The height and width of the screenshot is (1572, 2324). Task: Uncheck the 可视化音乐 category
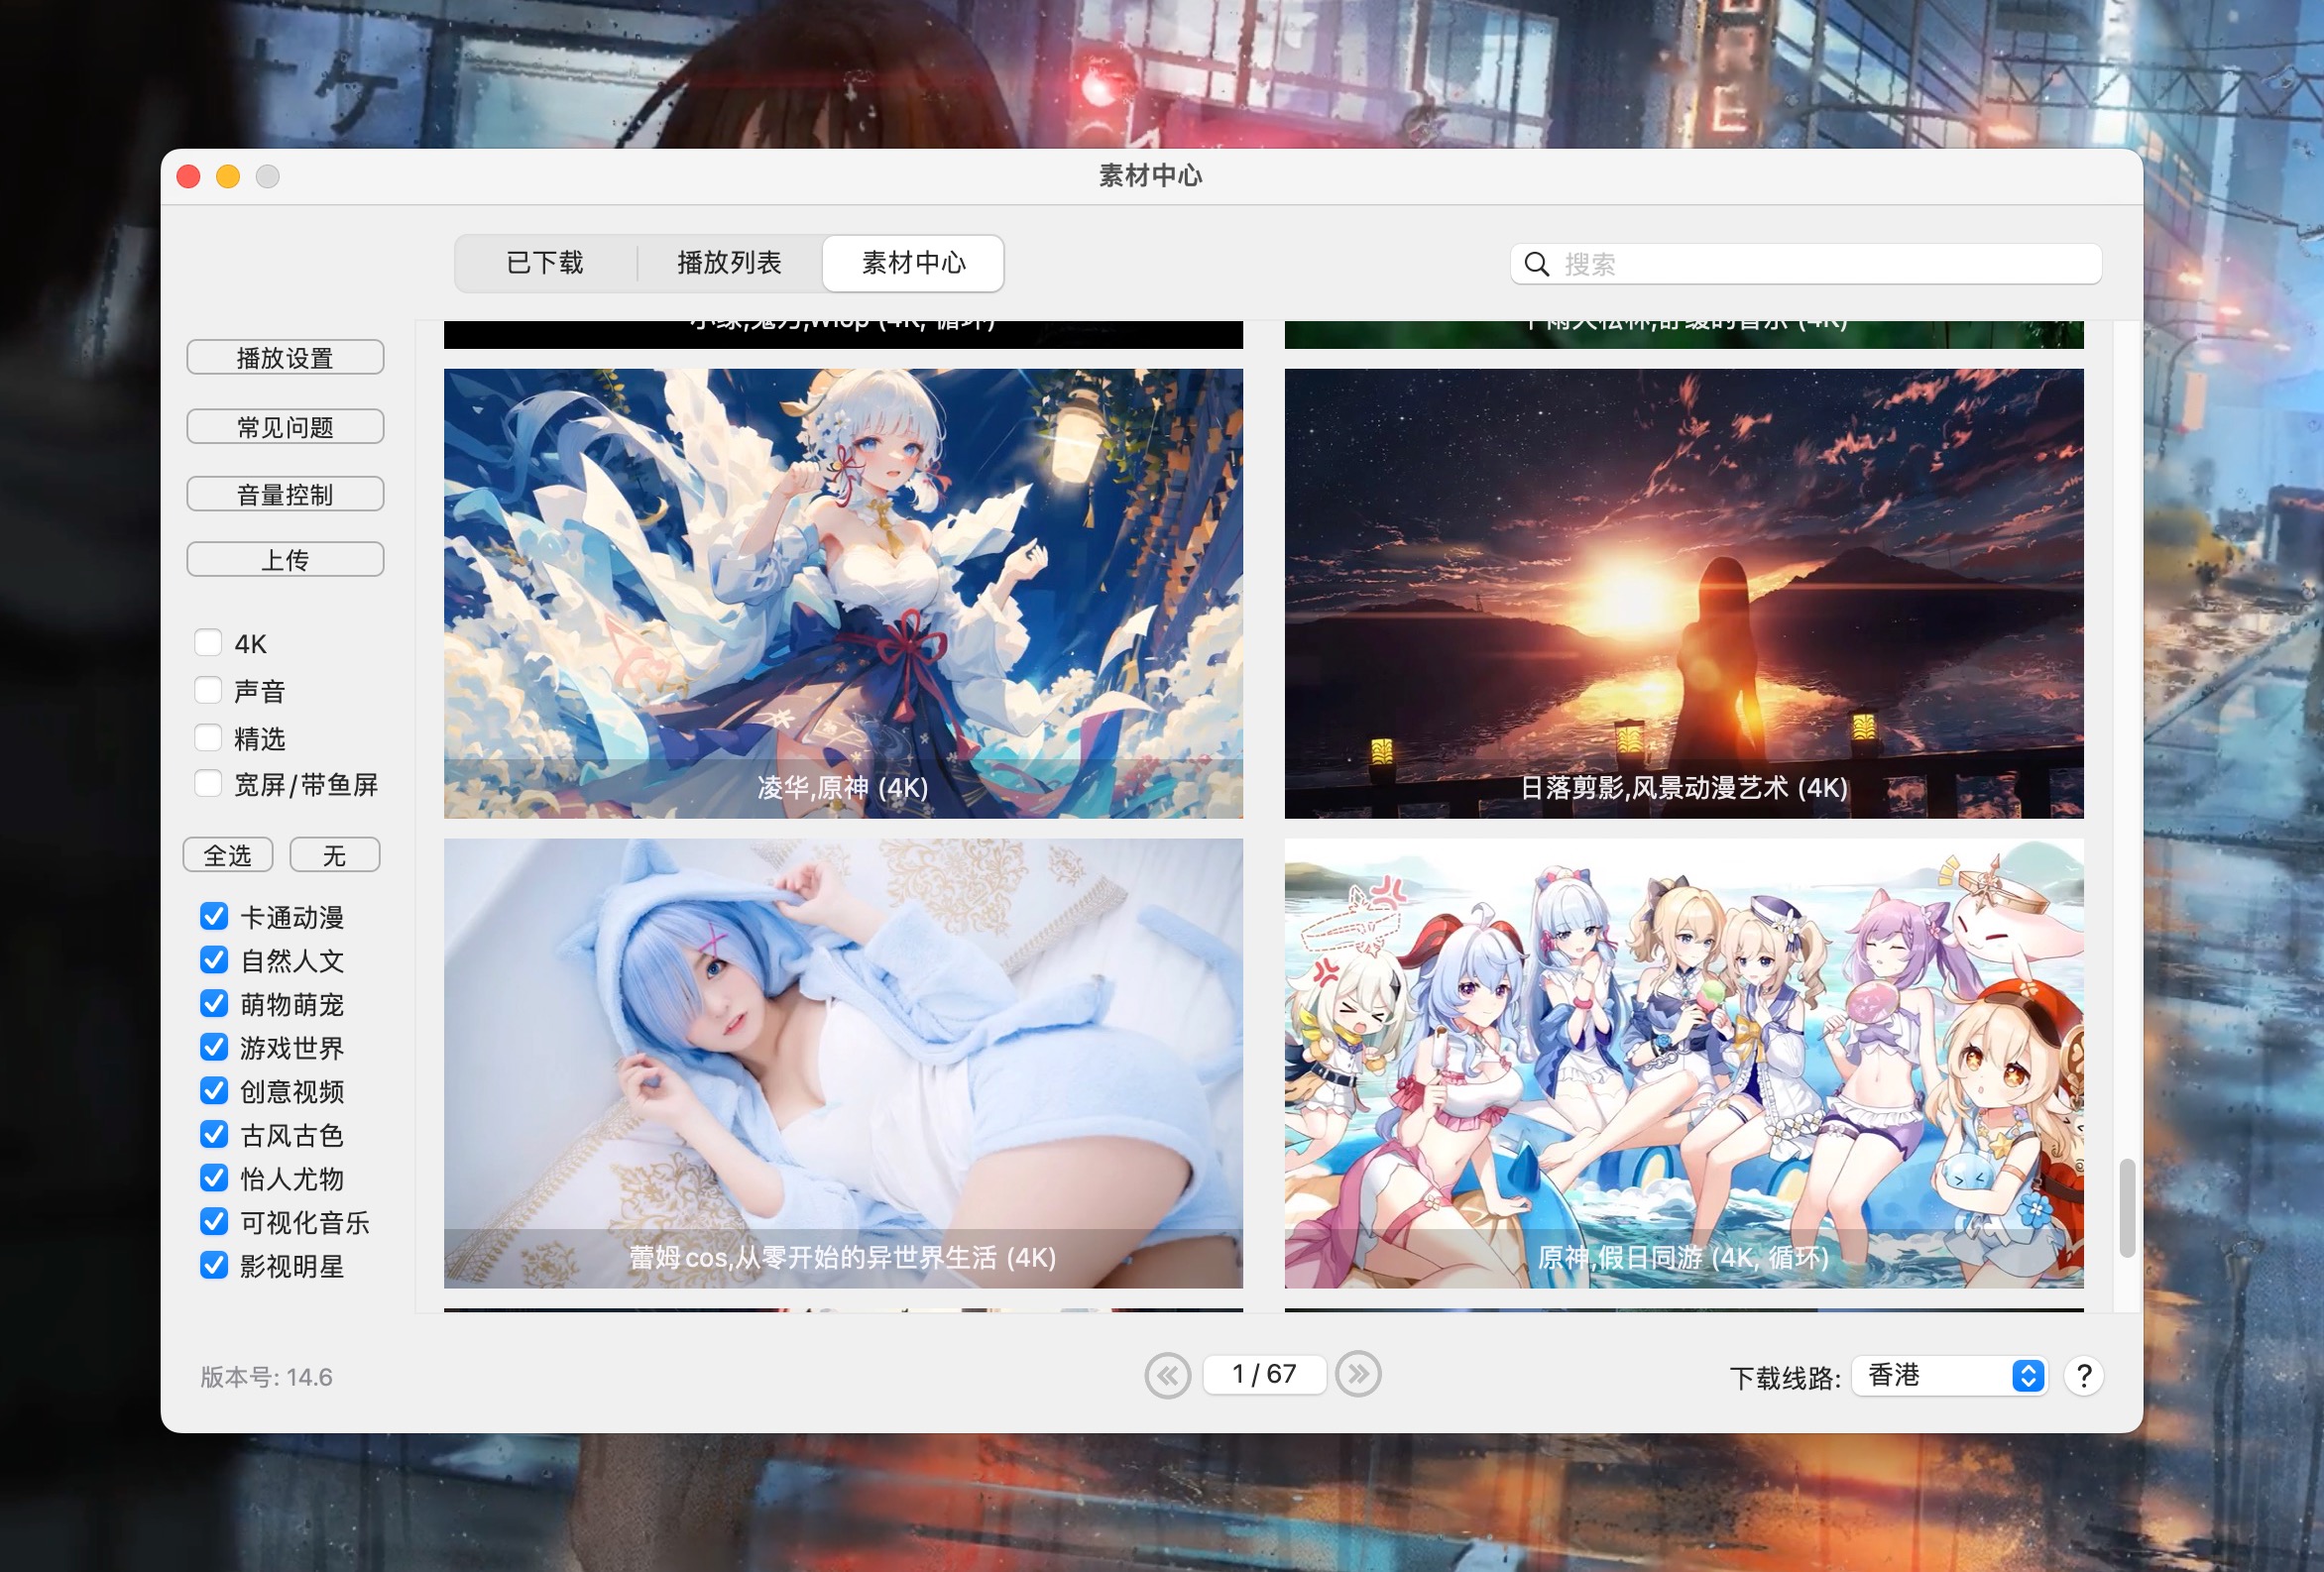coord(214,1222)
